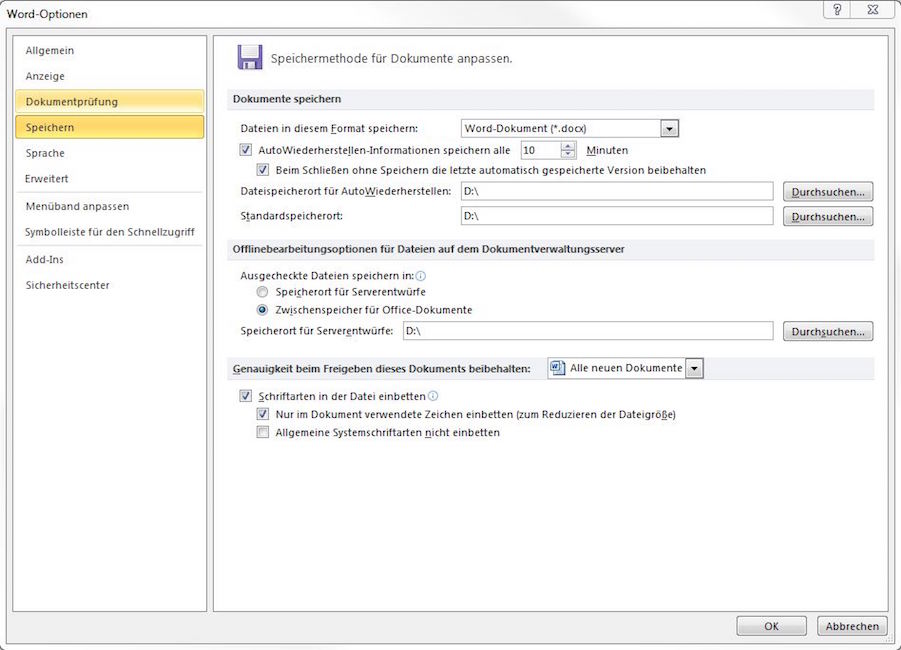Uncheck Schriftarten in der Datei einbetten

246,396
